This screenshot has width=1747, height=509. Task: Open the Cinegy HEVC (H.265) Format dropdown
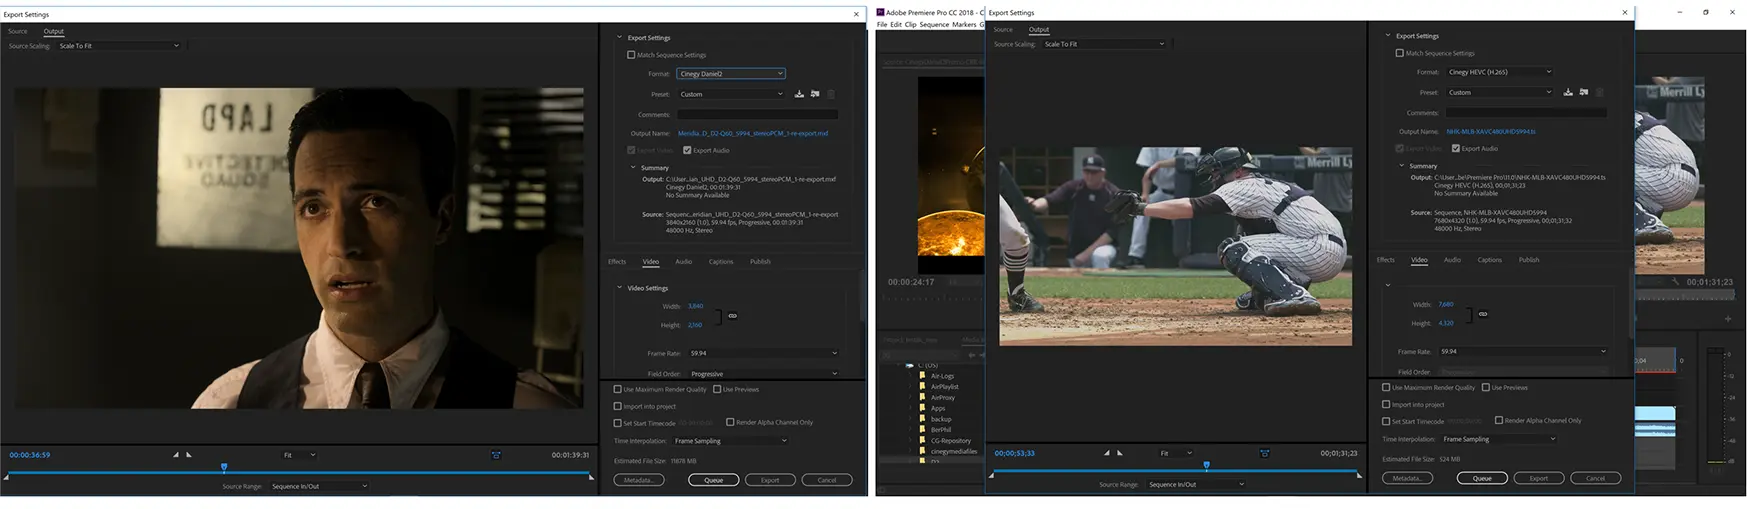(1499, 72)
